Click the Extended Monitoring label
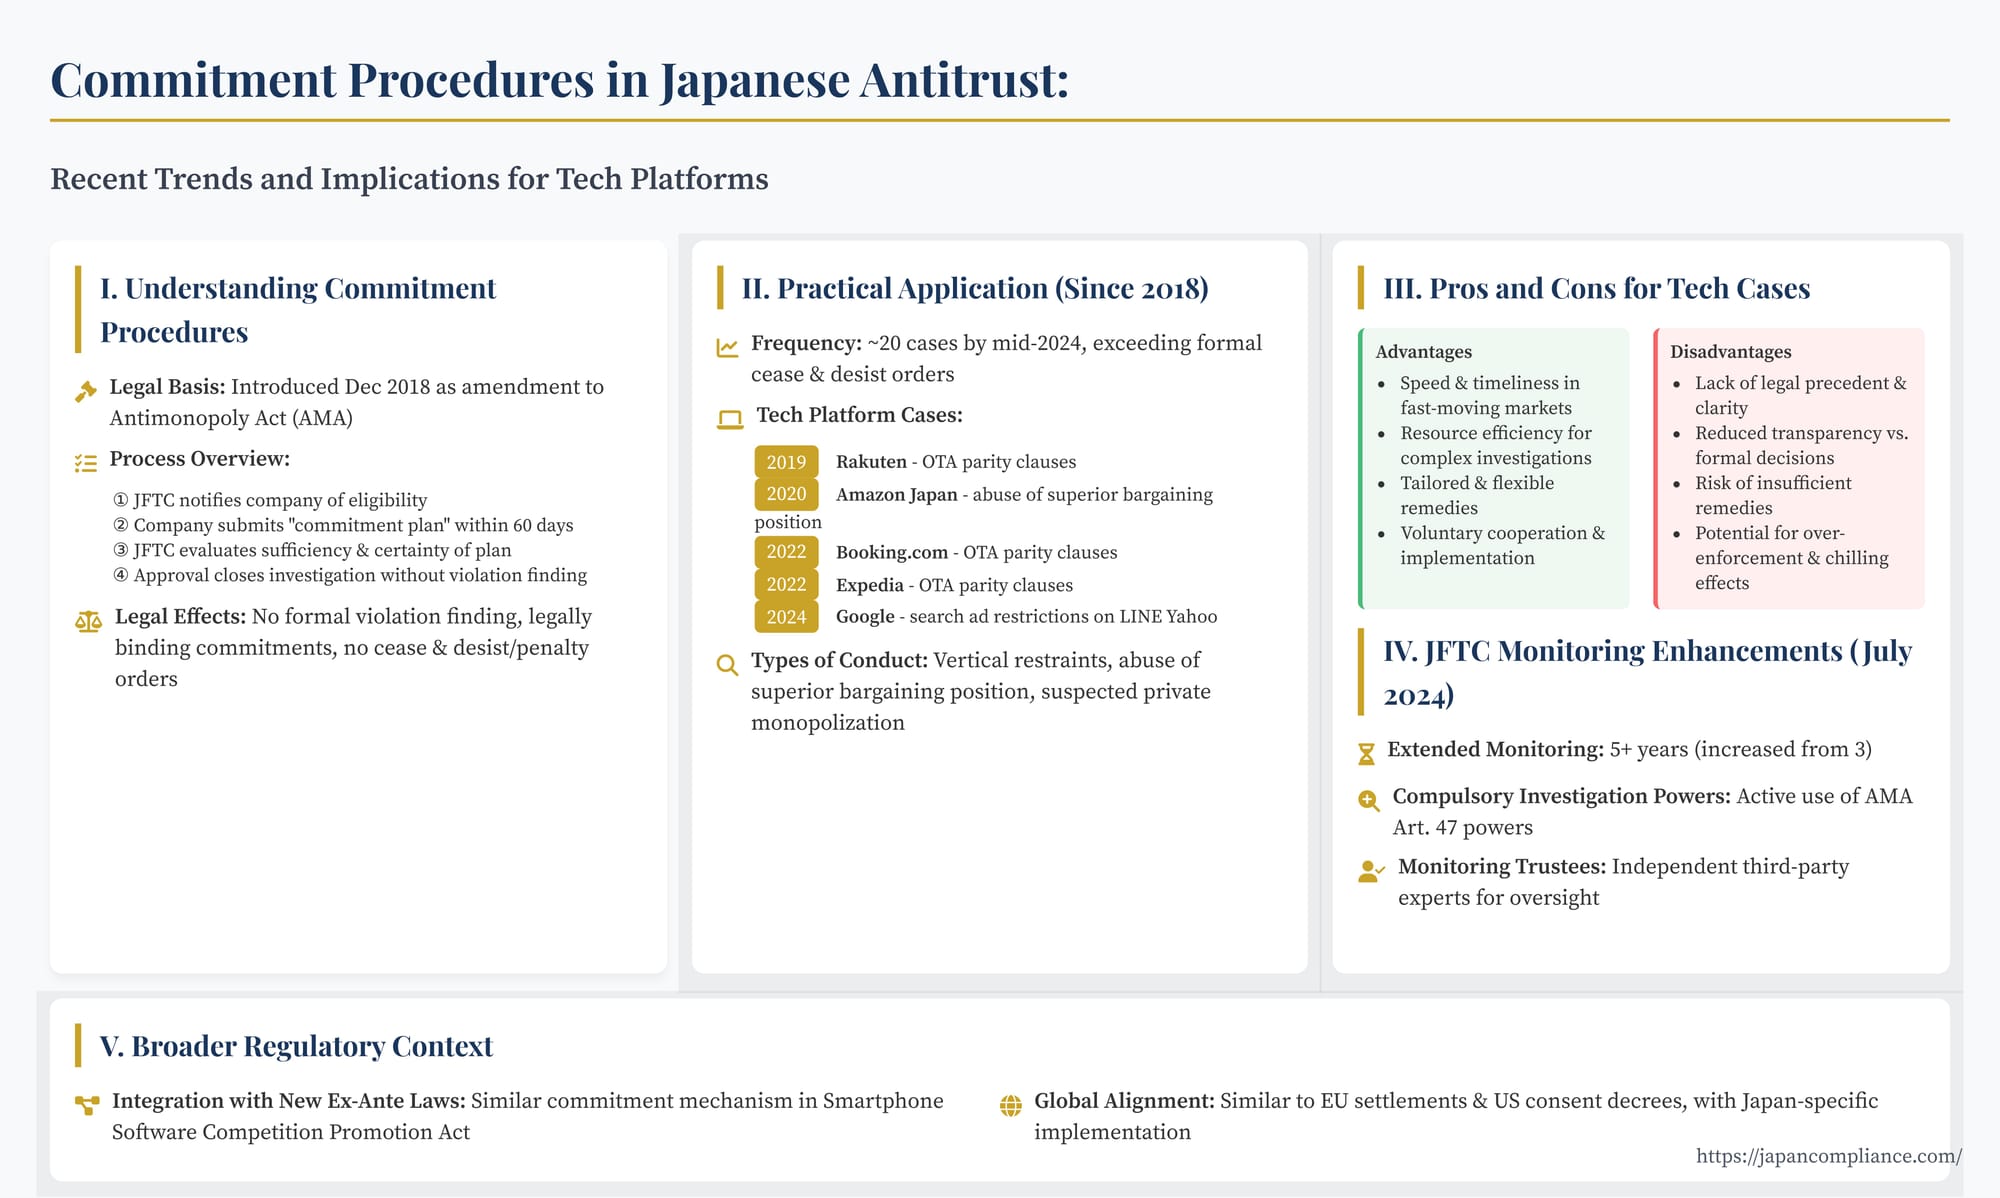2000x1198 pixels. (1495, 749)
